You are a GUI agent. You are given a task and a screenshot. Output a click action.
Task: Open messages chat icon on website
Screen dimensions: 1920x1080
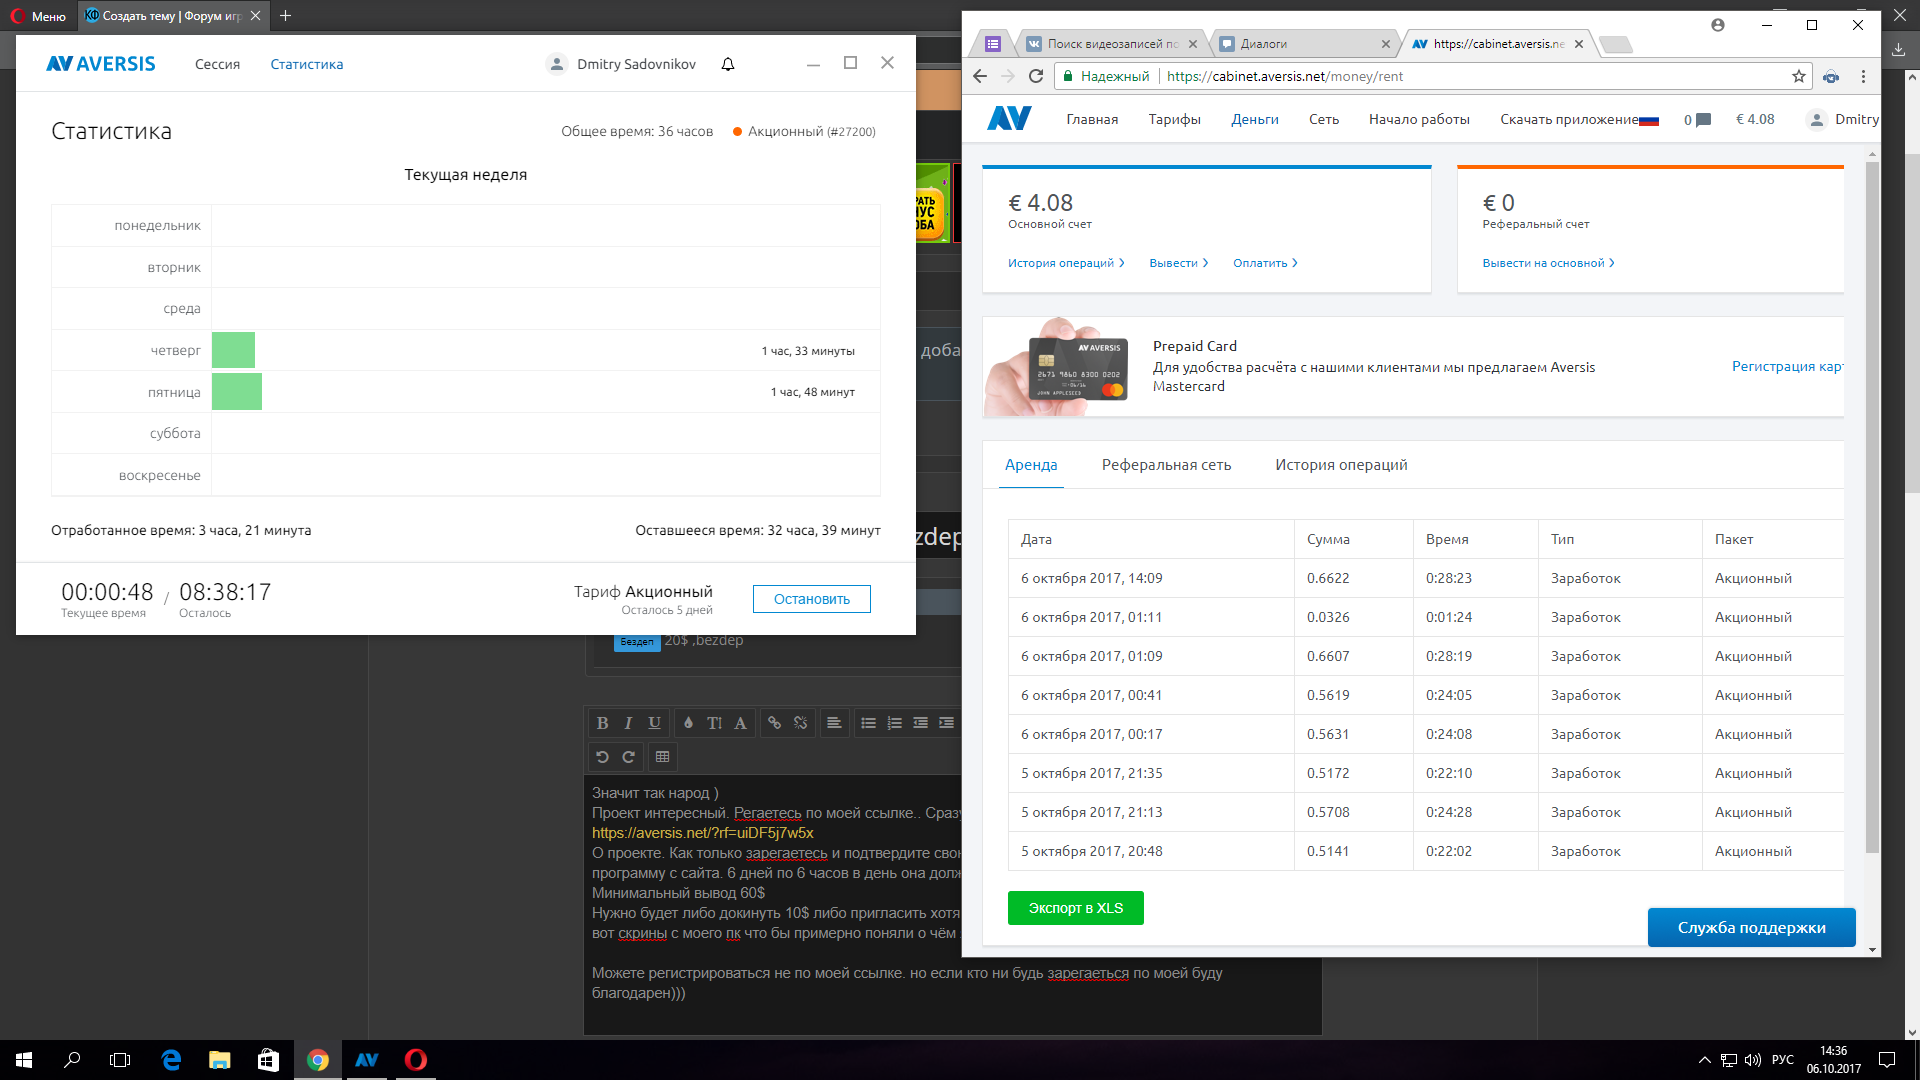tap(1704, 120)
